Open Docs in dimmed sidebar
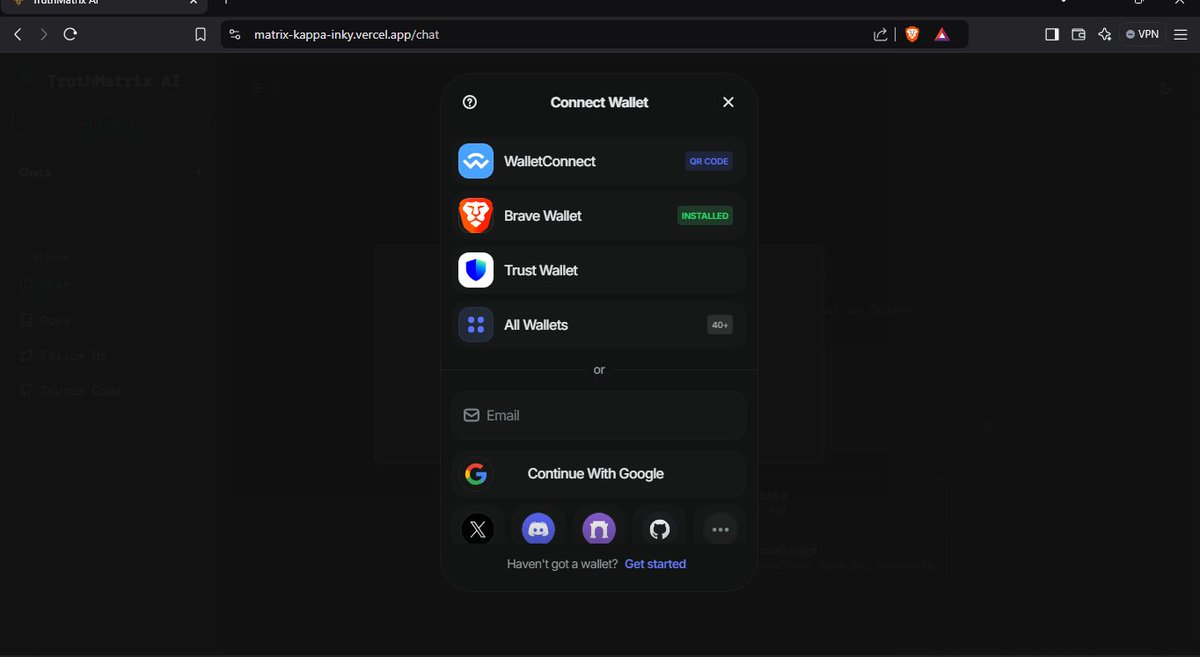The height and width of the screenshot is (657, 1200). click(46, 320)
